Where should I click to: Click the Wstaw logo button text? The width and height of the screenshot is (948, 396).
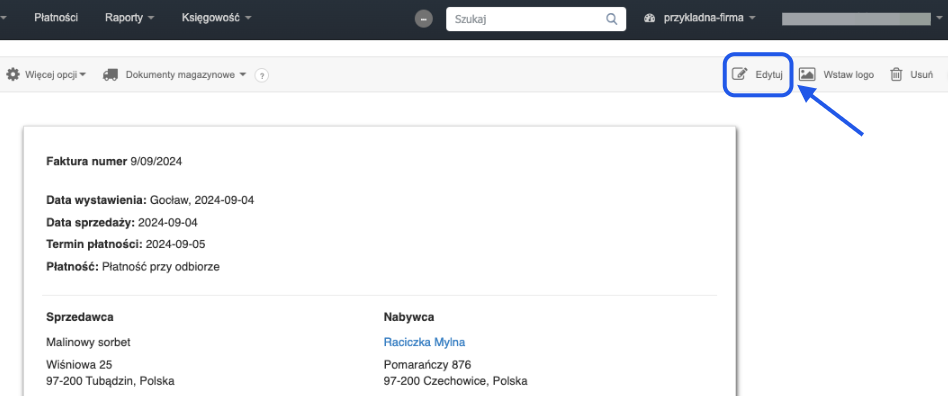(x=848, y=75)
